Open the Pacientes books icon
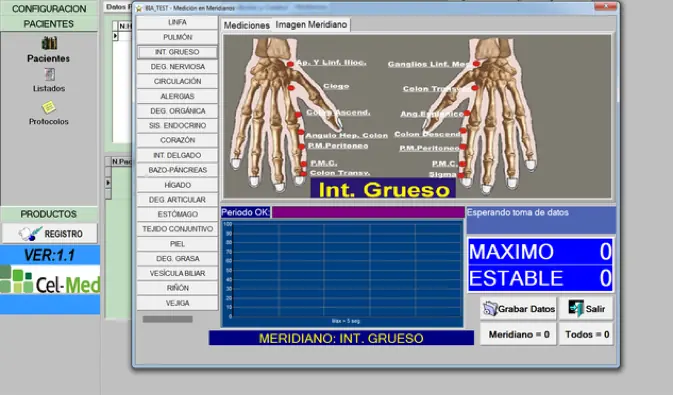 [49, 43]
